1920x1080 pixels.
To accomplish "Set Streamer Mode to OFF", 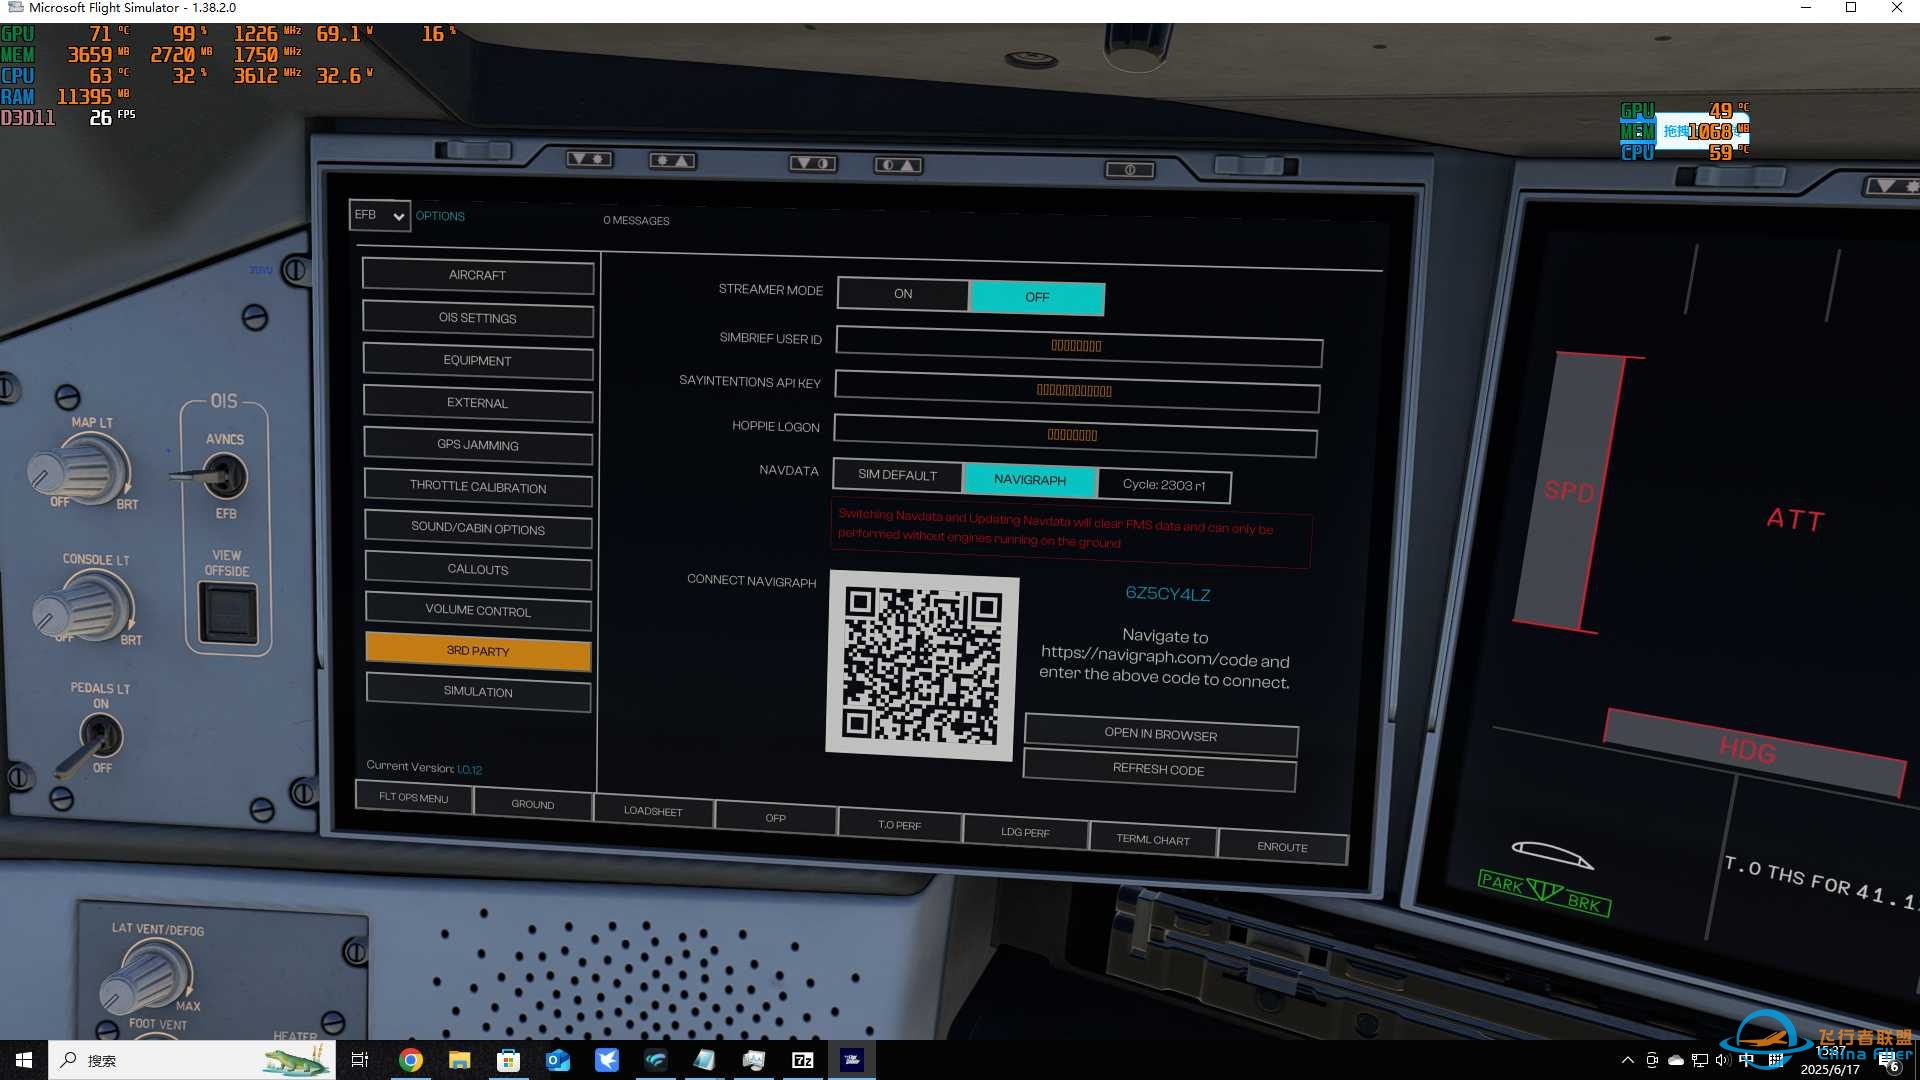I will click(x=1037, y=297).
